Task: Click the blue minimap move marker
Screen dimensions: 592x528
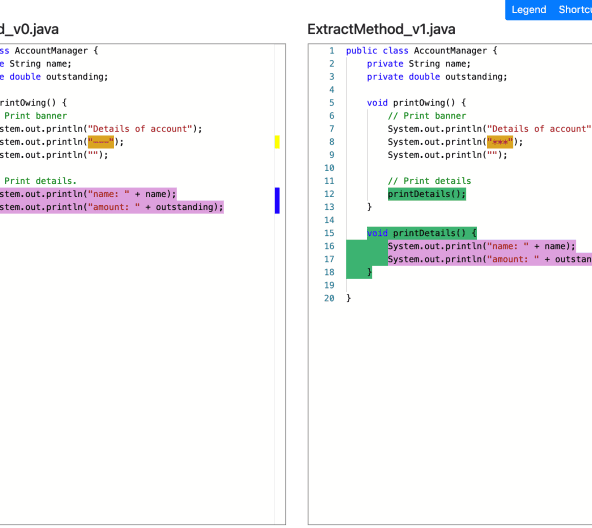Action: 277,201
